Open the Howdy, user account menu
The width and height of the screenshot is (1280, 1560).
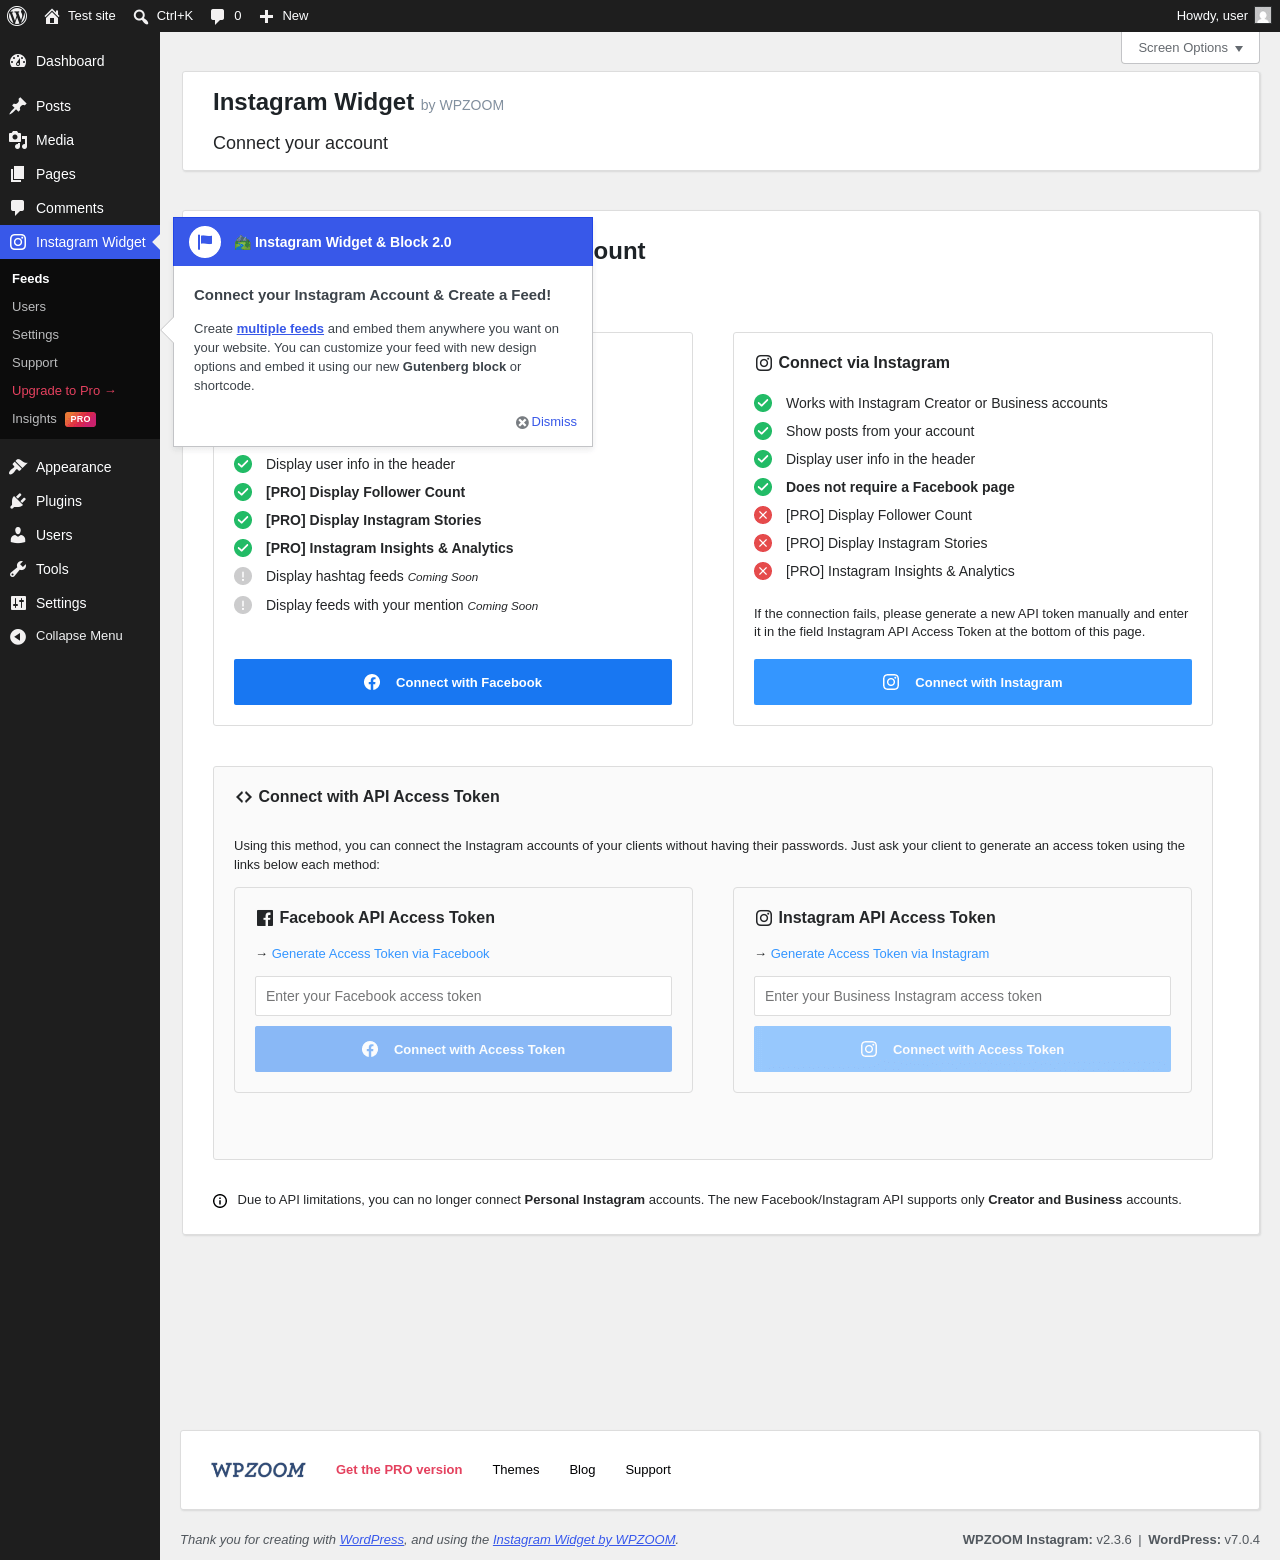[1223, 16]
